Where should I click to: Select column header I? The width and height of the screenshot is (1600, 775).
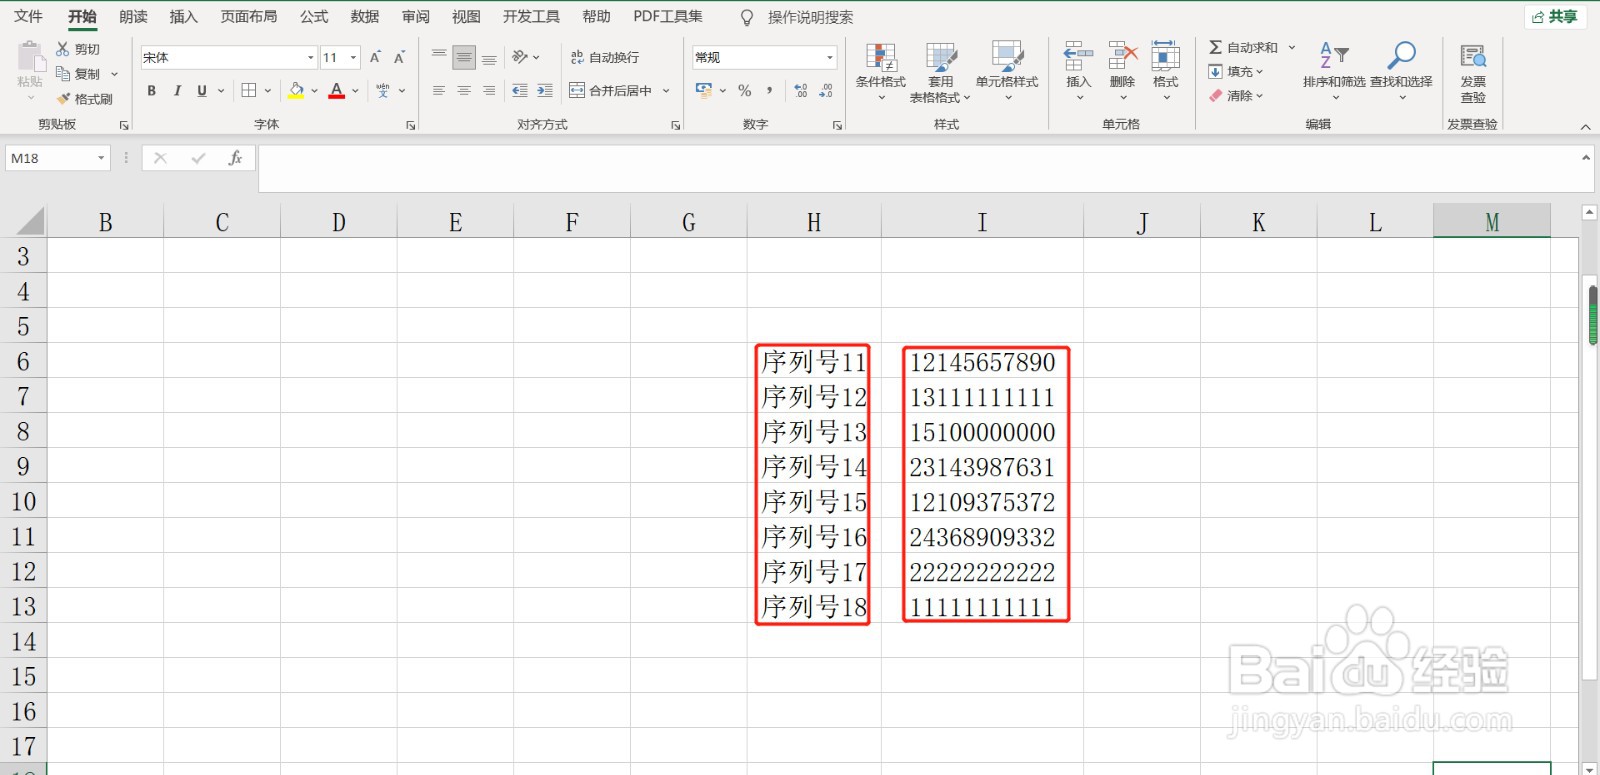pos(982,222)
